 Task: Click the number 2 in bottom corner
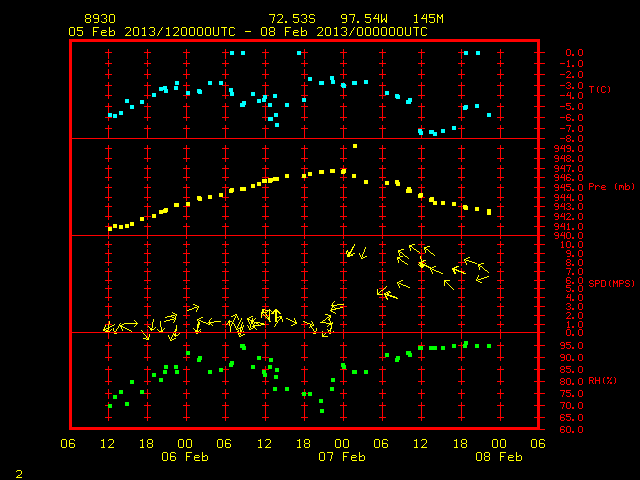[19, 474]
